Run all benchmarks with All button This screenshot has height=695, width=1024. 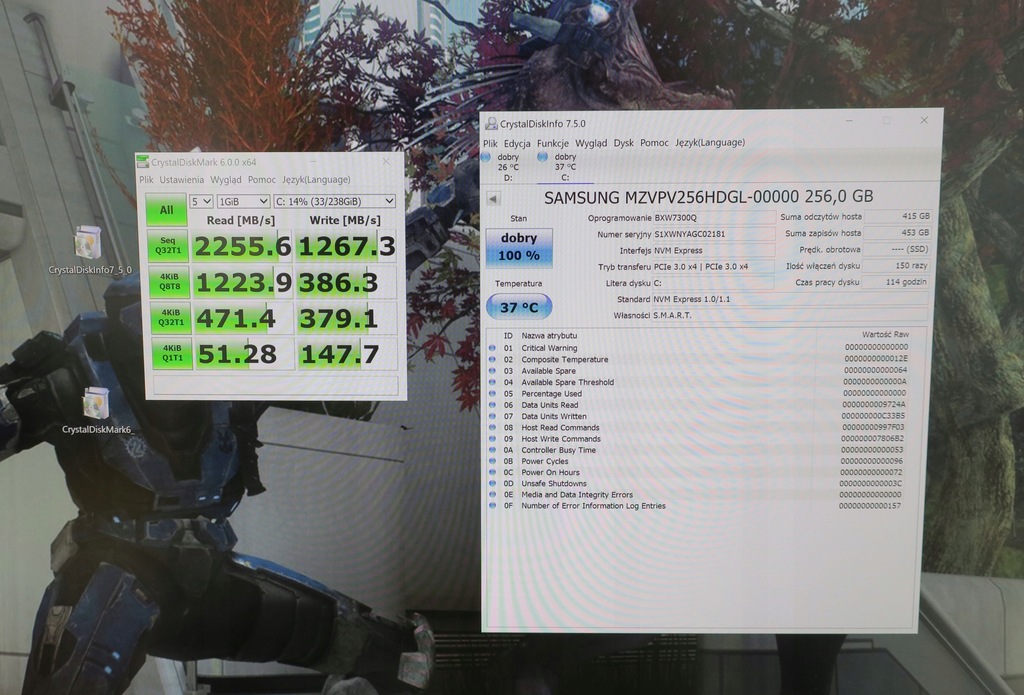click(x=166, y=210)
